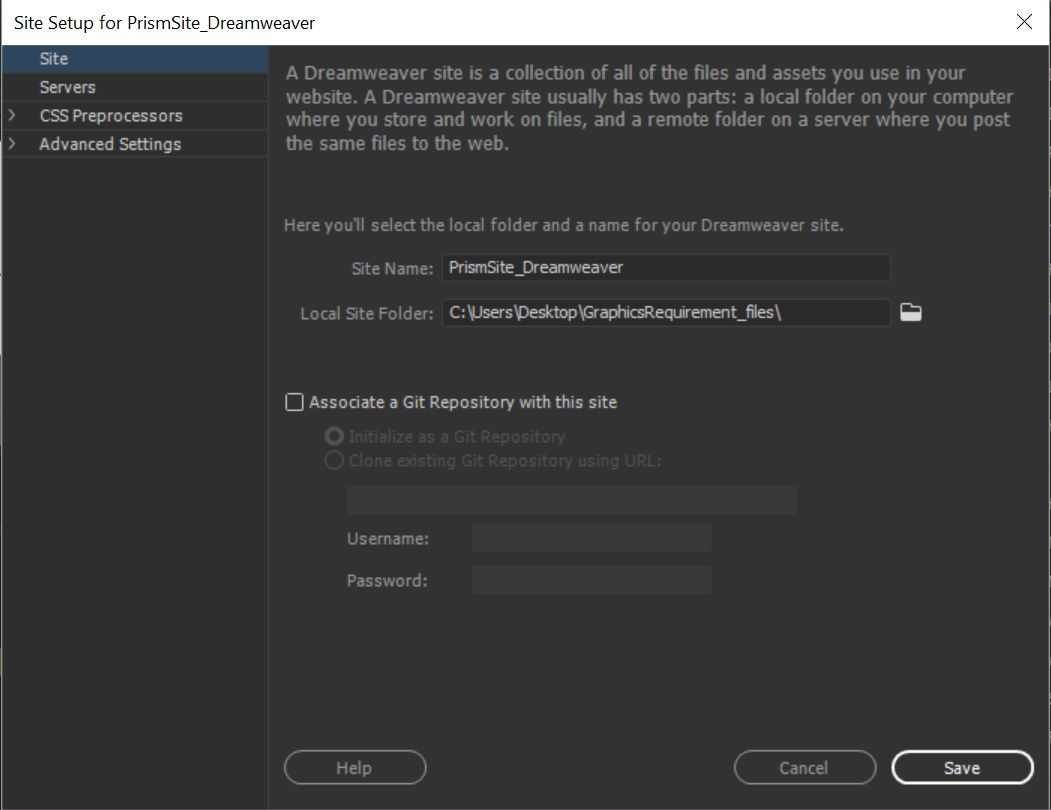
Task: Click the Site Name text field
Action: pyautogui.click(x=665, y=268)
